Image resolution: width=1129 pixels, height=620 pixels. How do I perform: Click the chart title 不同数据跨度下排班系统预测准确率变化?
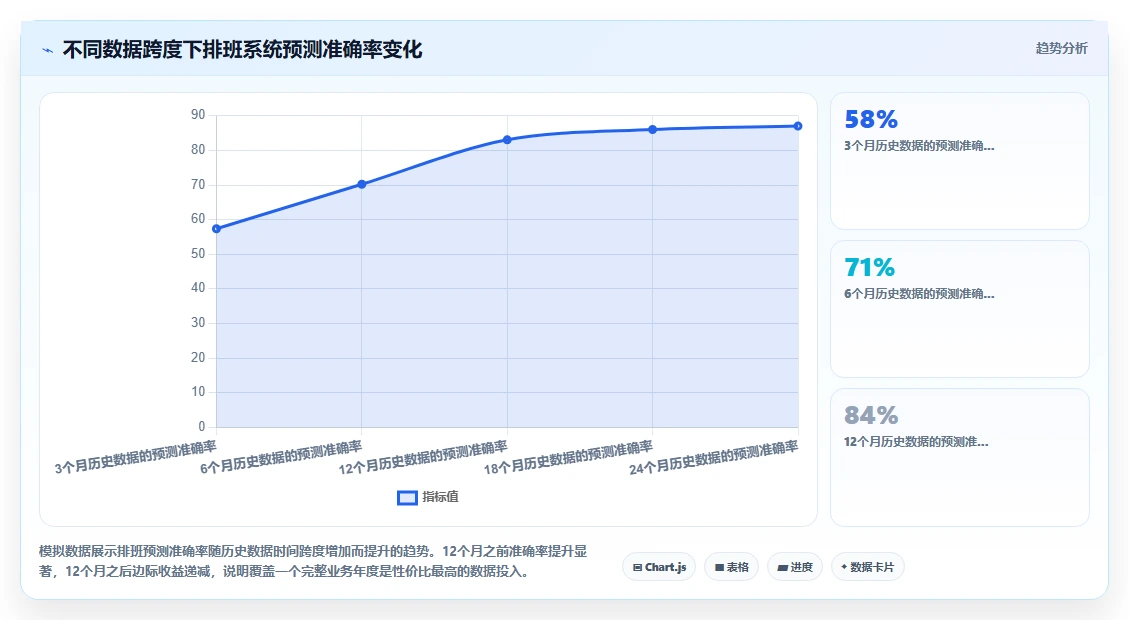point(242,50)
